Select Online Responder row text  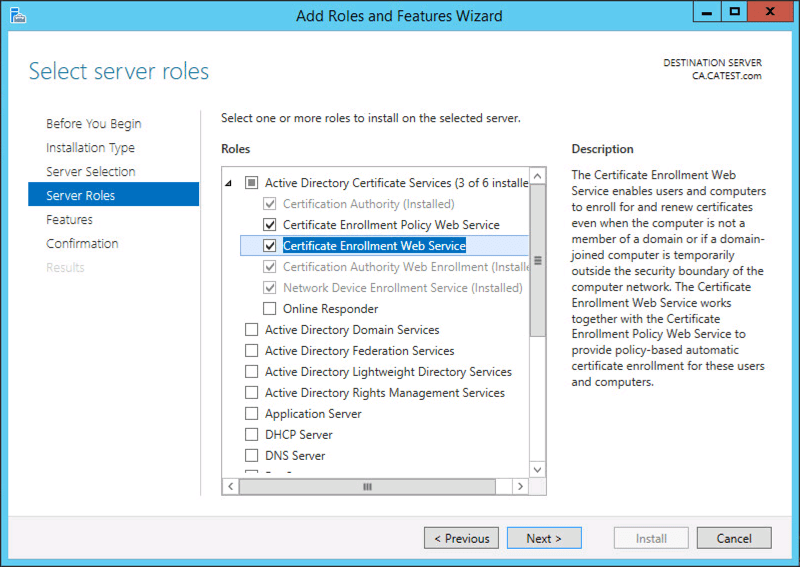coord(331,309)
